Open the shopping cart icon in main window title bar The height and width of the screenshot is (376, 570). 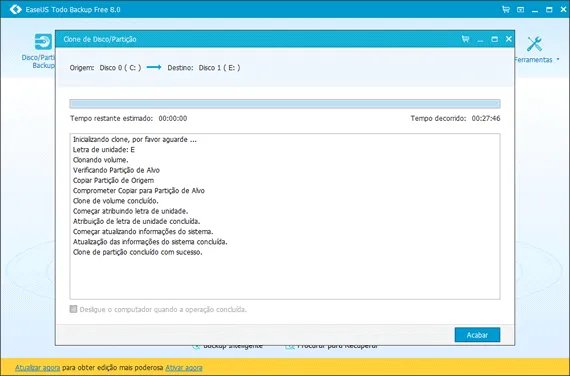pos(506,9)
